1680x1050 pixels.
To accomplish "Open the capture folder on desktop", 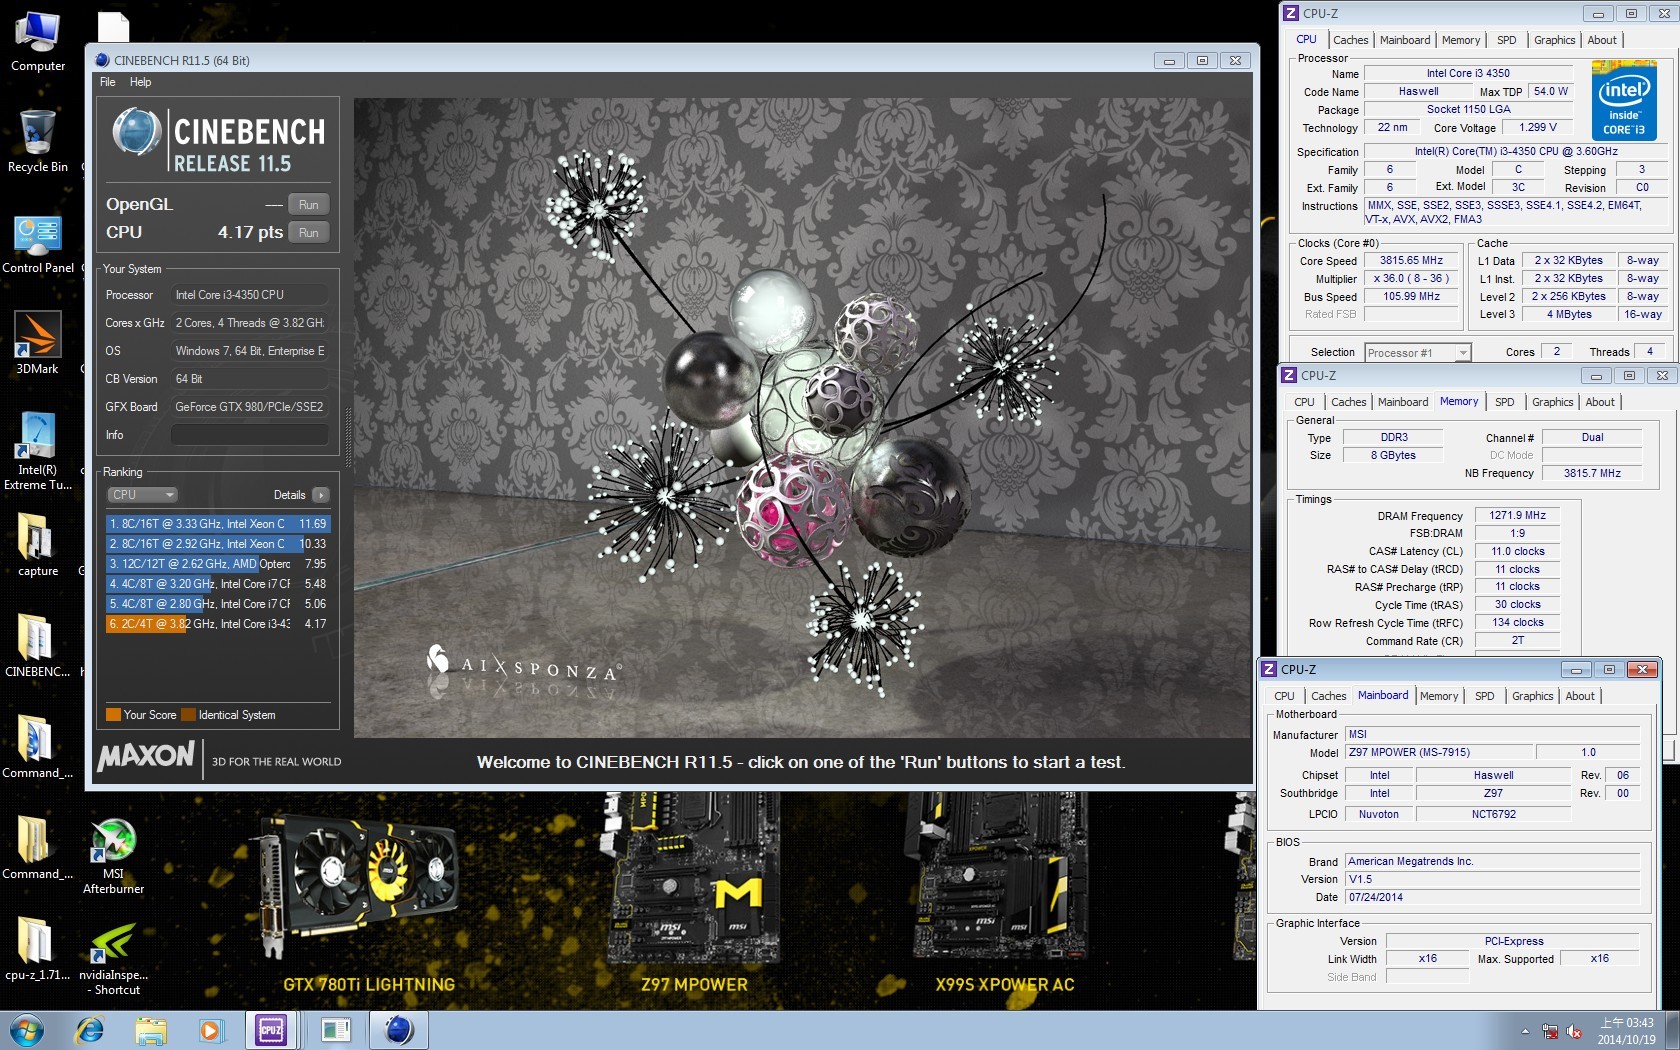I will pyautogui.click(x=38, y=545).
